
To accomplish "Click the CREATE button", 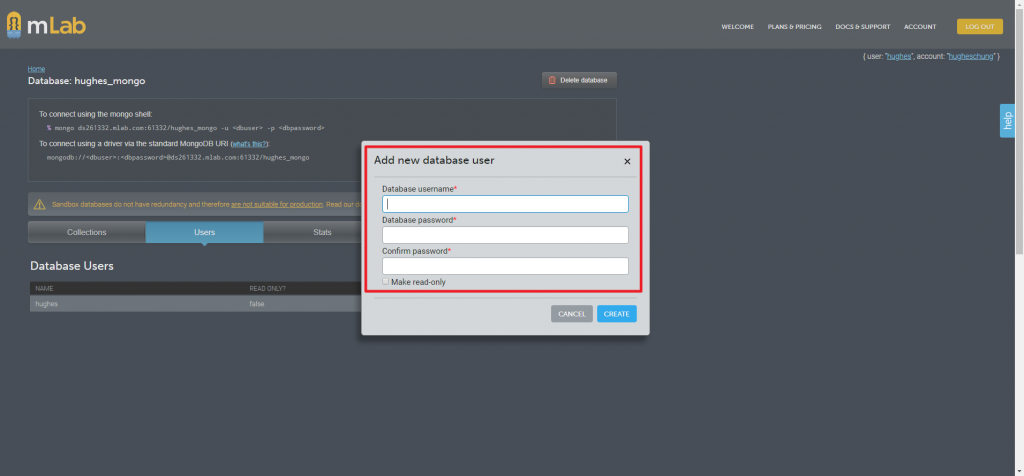I will [x=616, y=314].
